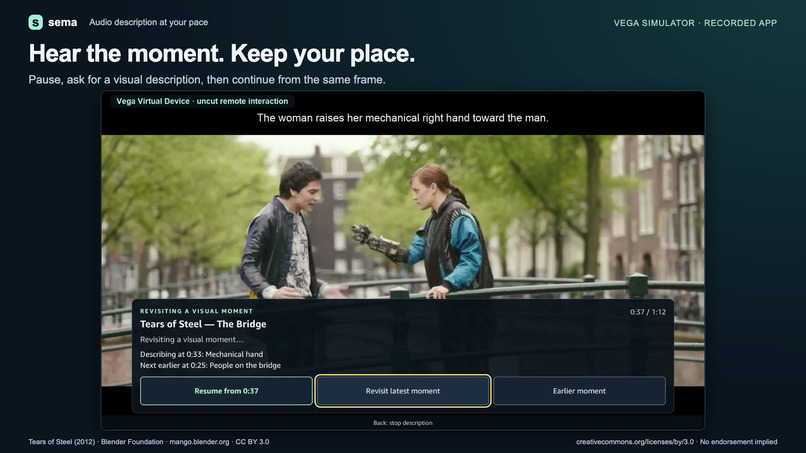Select the Earlier moment button
Image resolution: width=806 pixels, height=453 pixels.
579,391
